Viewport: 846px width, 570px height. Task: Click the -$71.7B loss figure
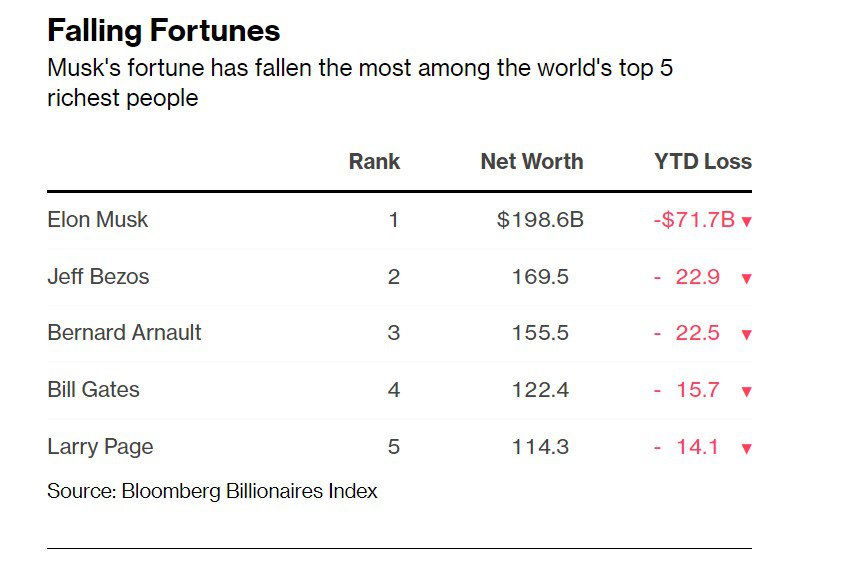tap(694, 220)
